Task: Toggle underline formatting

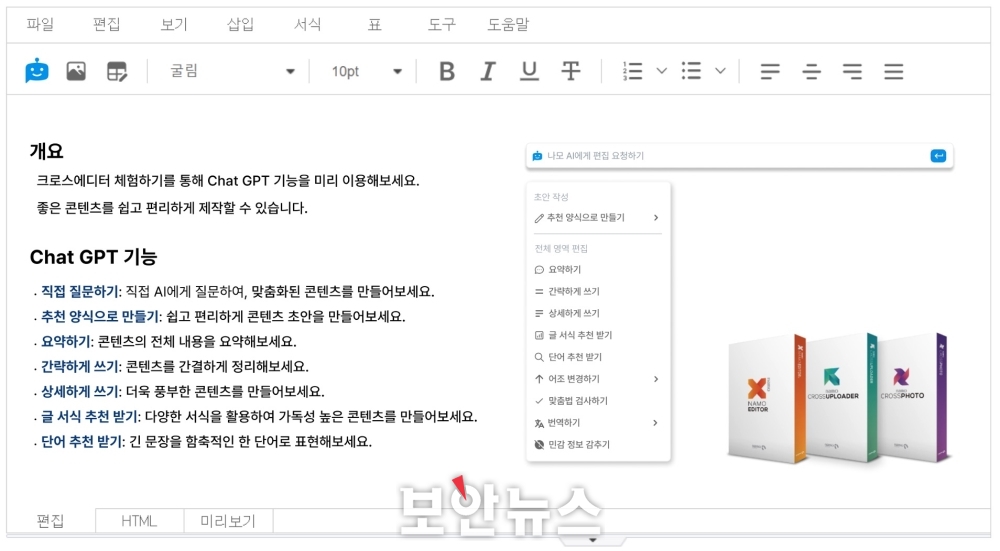Action: coord(529,71)
